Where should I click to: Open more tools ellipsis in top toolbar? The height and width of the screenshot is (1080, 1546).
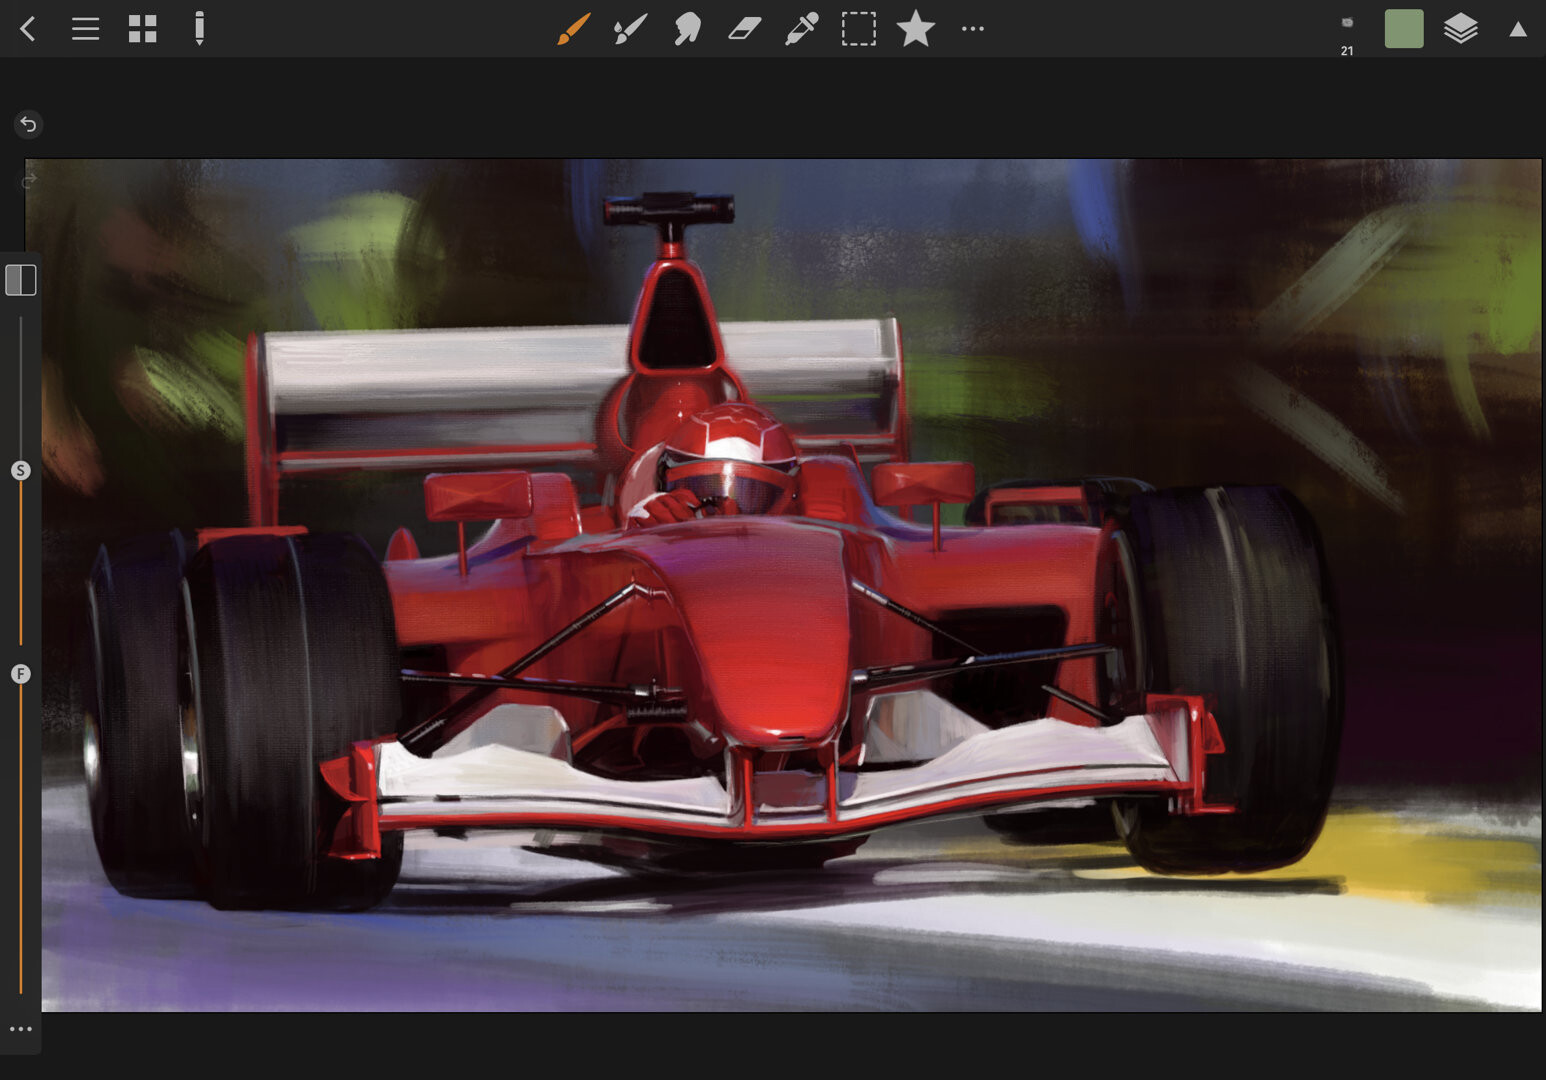coord(973,29)
